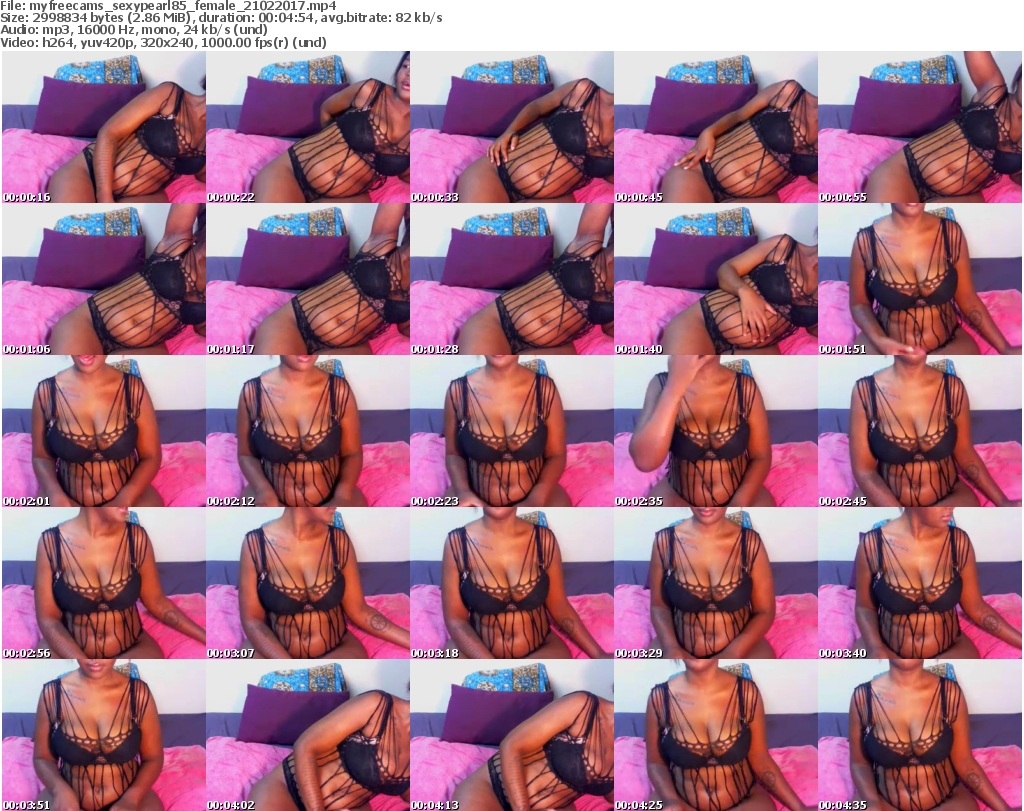This screenshot has height=811, width=1024.
Task: Select the thumbnail stamped 00:04:02
Action: [308, 735]
